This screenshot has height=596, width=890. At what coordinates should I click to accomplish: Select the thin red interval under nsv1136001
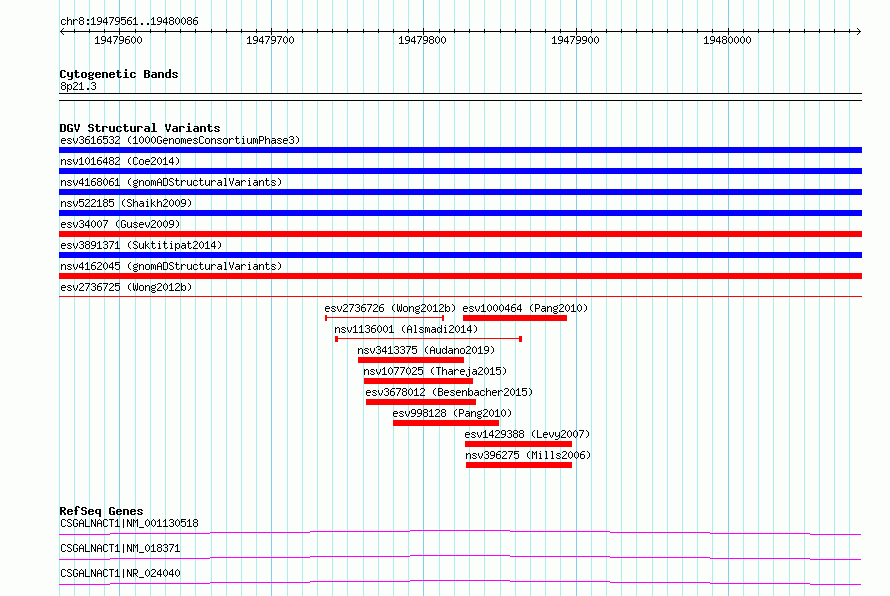429,339
